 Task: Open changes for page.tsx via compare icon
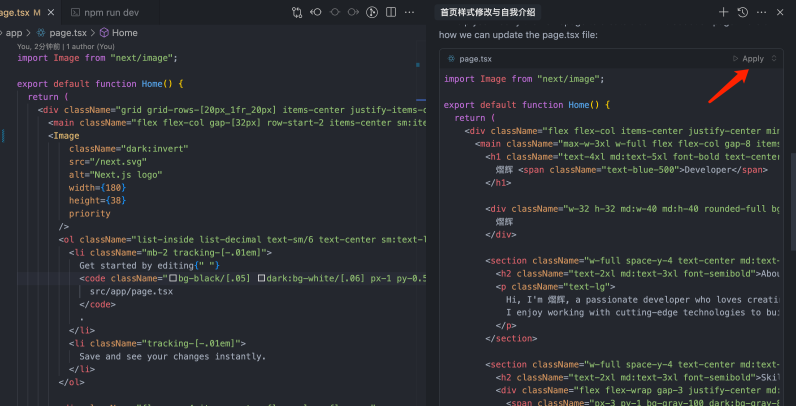pyautogui.click(x=297, y=12)
